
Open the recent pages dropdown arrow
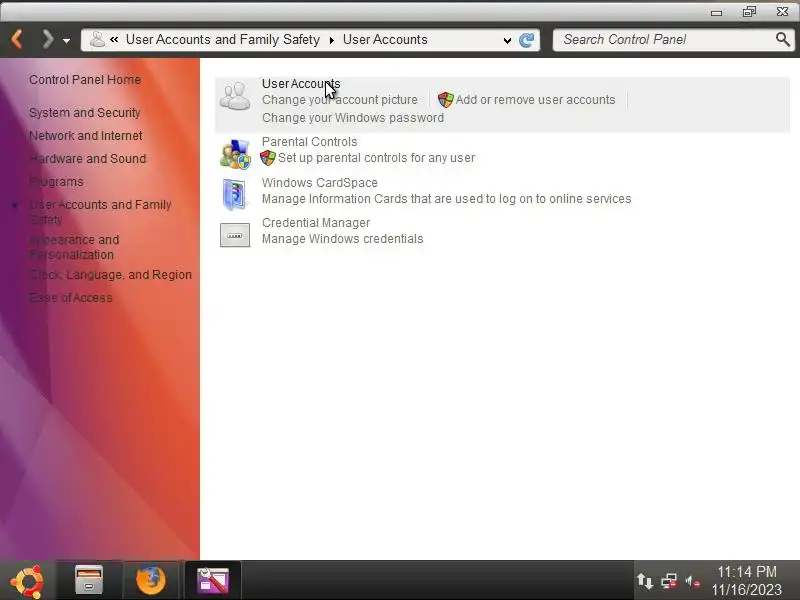(x=66, y=40)
